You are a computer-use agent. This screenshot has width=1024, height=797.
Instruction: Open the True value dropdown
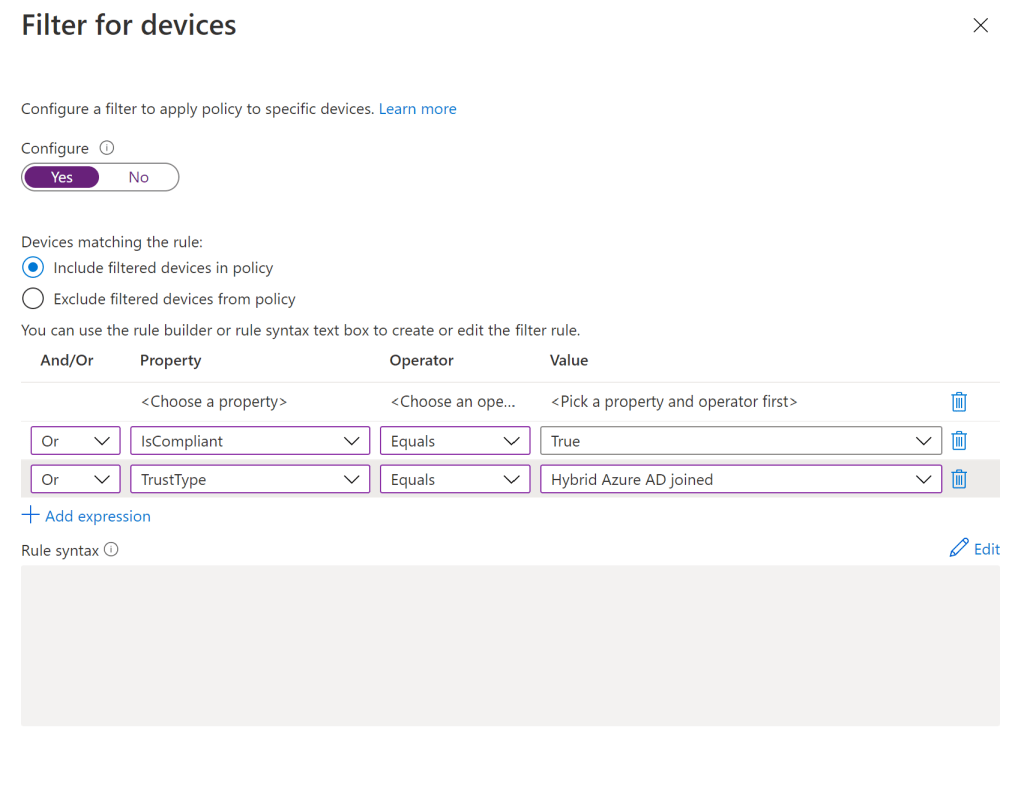[x=740, y=441]
